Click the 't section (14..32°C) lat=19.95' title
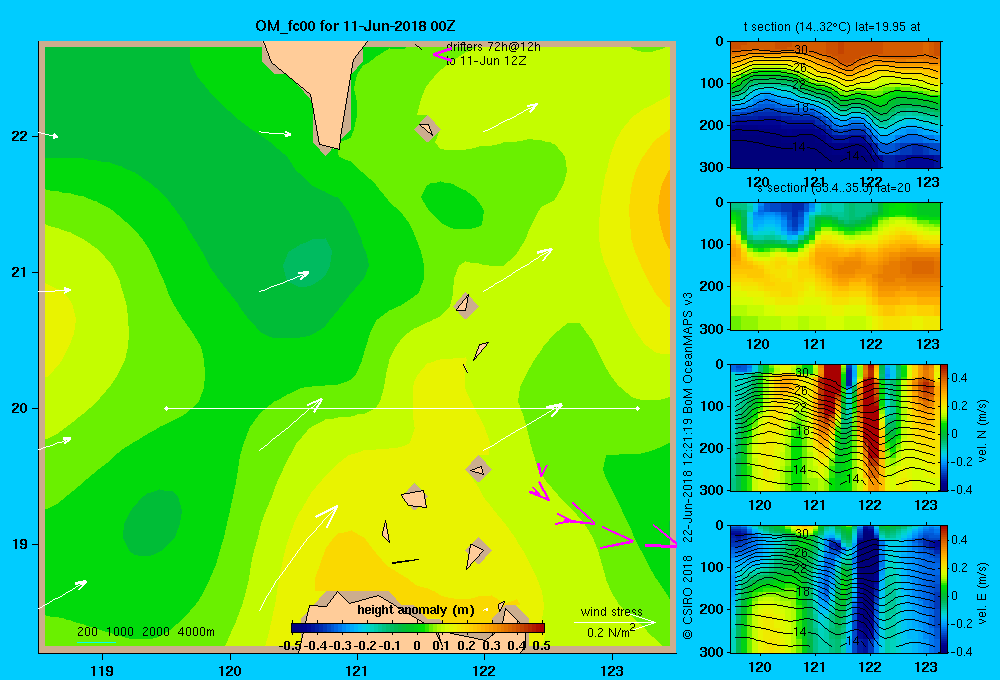This screenshot has height=680, width=1000. [832, 27]
